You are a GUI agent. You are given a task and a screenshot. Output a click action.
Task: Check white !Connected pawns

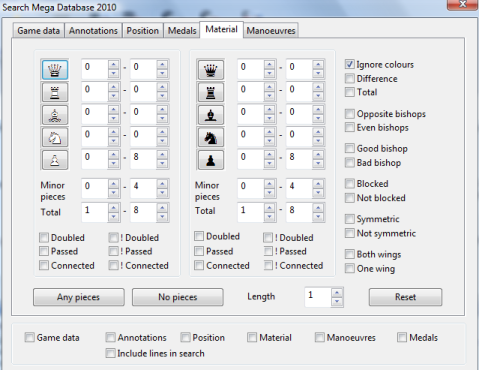point(113,265)
